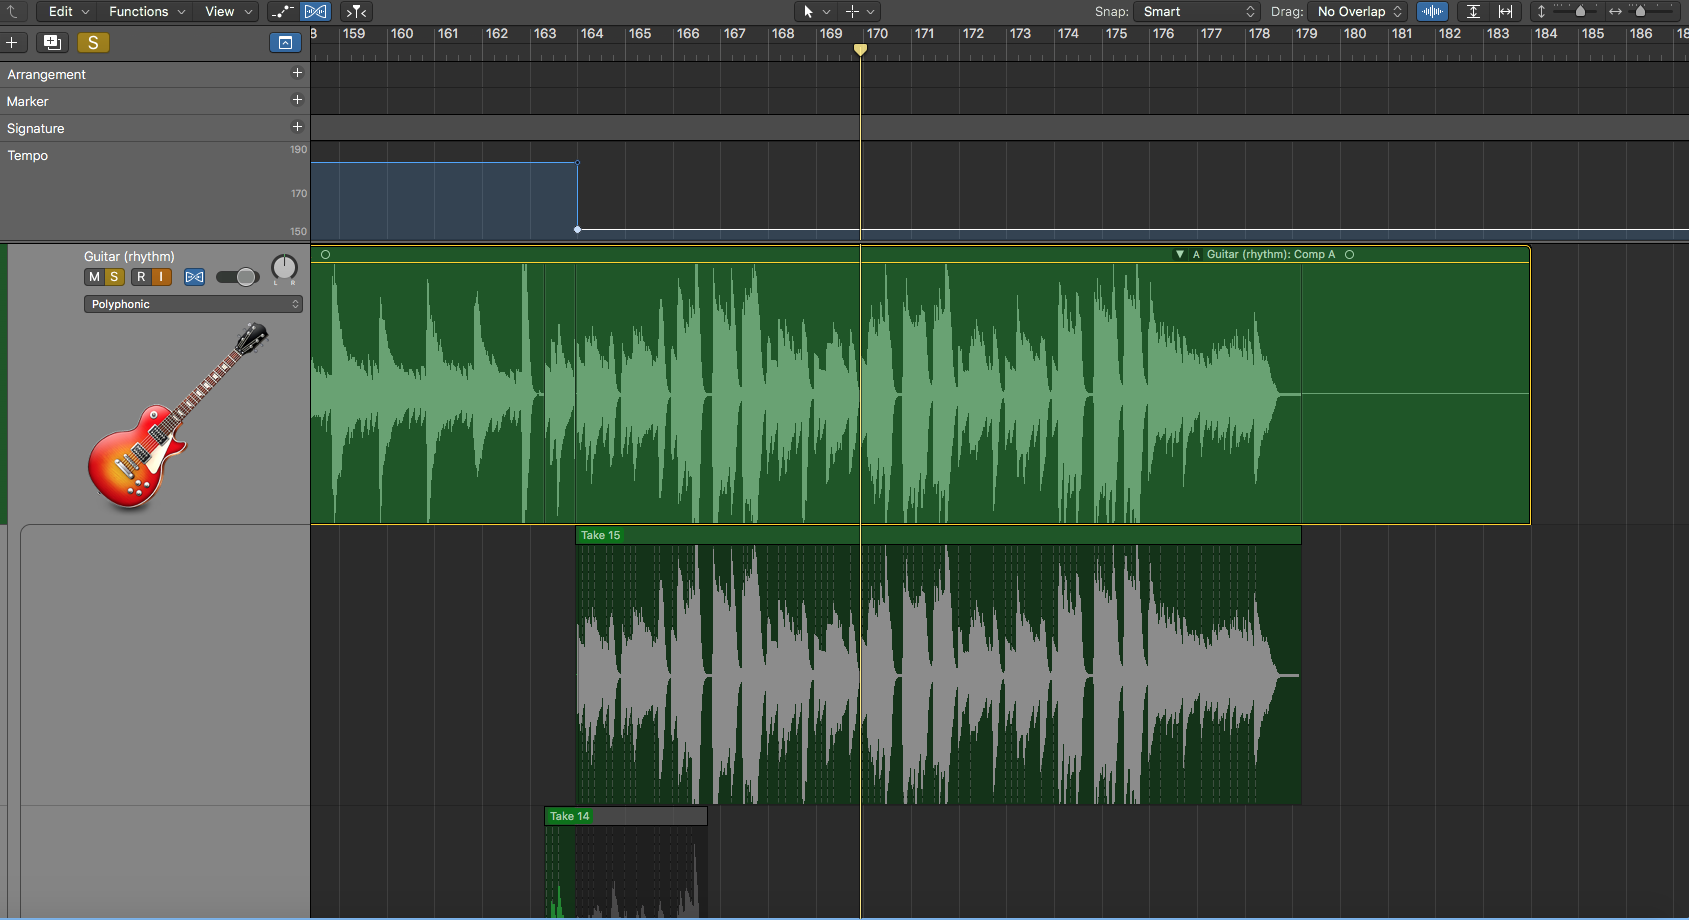Collapse take folder with the disclosure triangle
Image resolution: width=1689 pixels, height=920 pixels.
click(x=1180, y=254)
